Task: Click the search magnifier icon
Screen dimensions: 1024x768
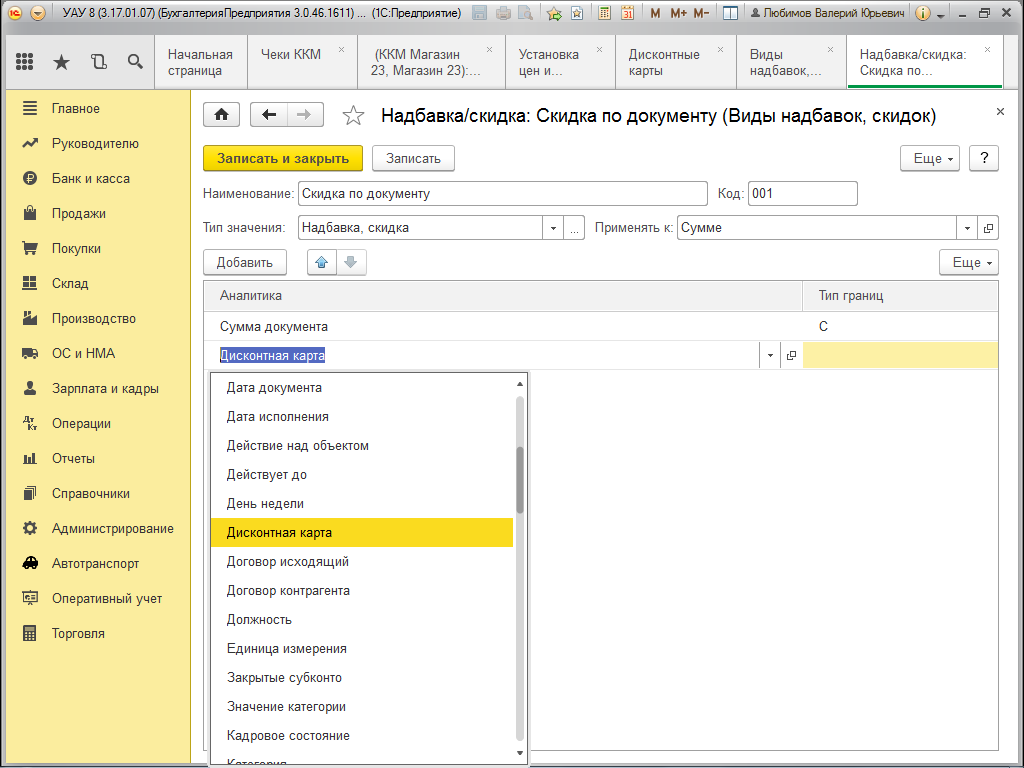Action: pos(135,62)
